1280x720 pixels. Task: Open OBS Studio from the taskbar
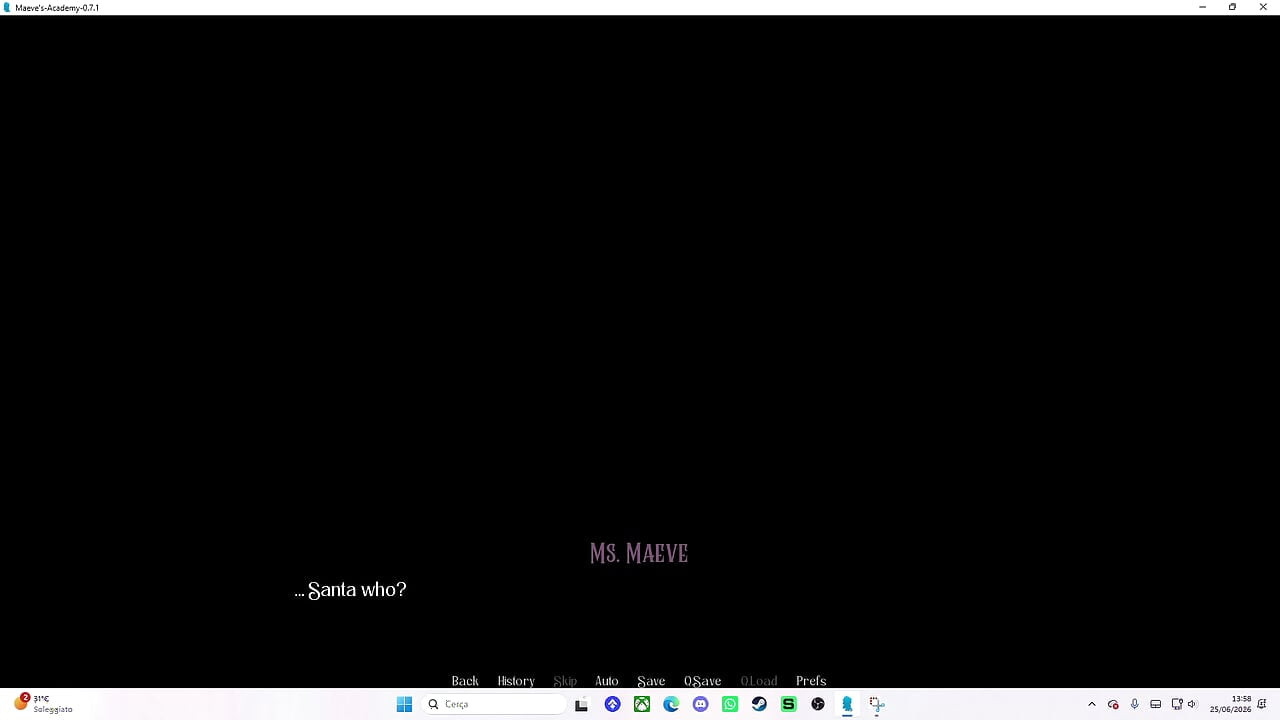coord(818,704)
